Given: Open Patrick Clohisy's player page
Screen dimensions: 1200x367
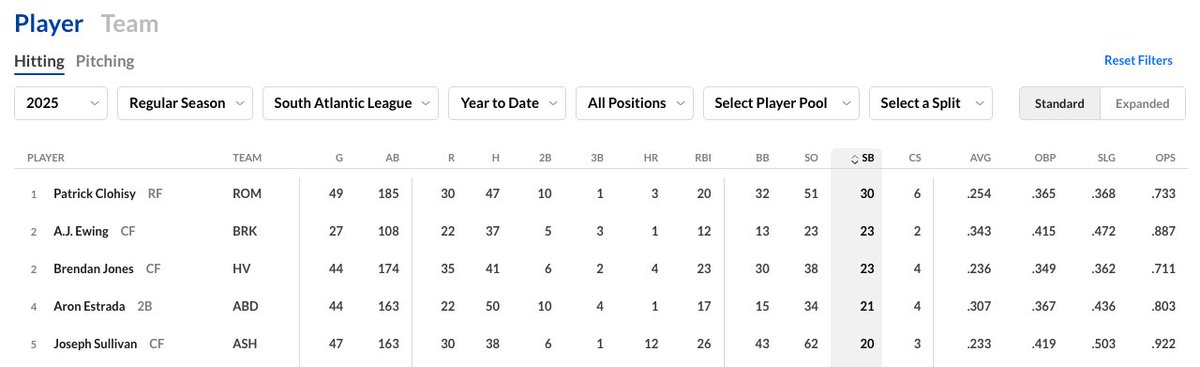Looking at the screenshot, I should coord(96,194).
